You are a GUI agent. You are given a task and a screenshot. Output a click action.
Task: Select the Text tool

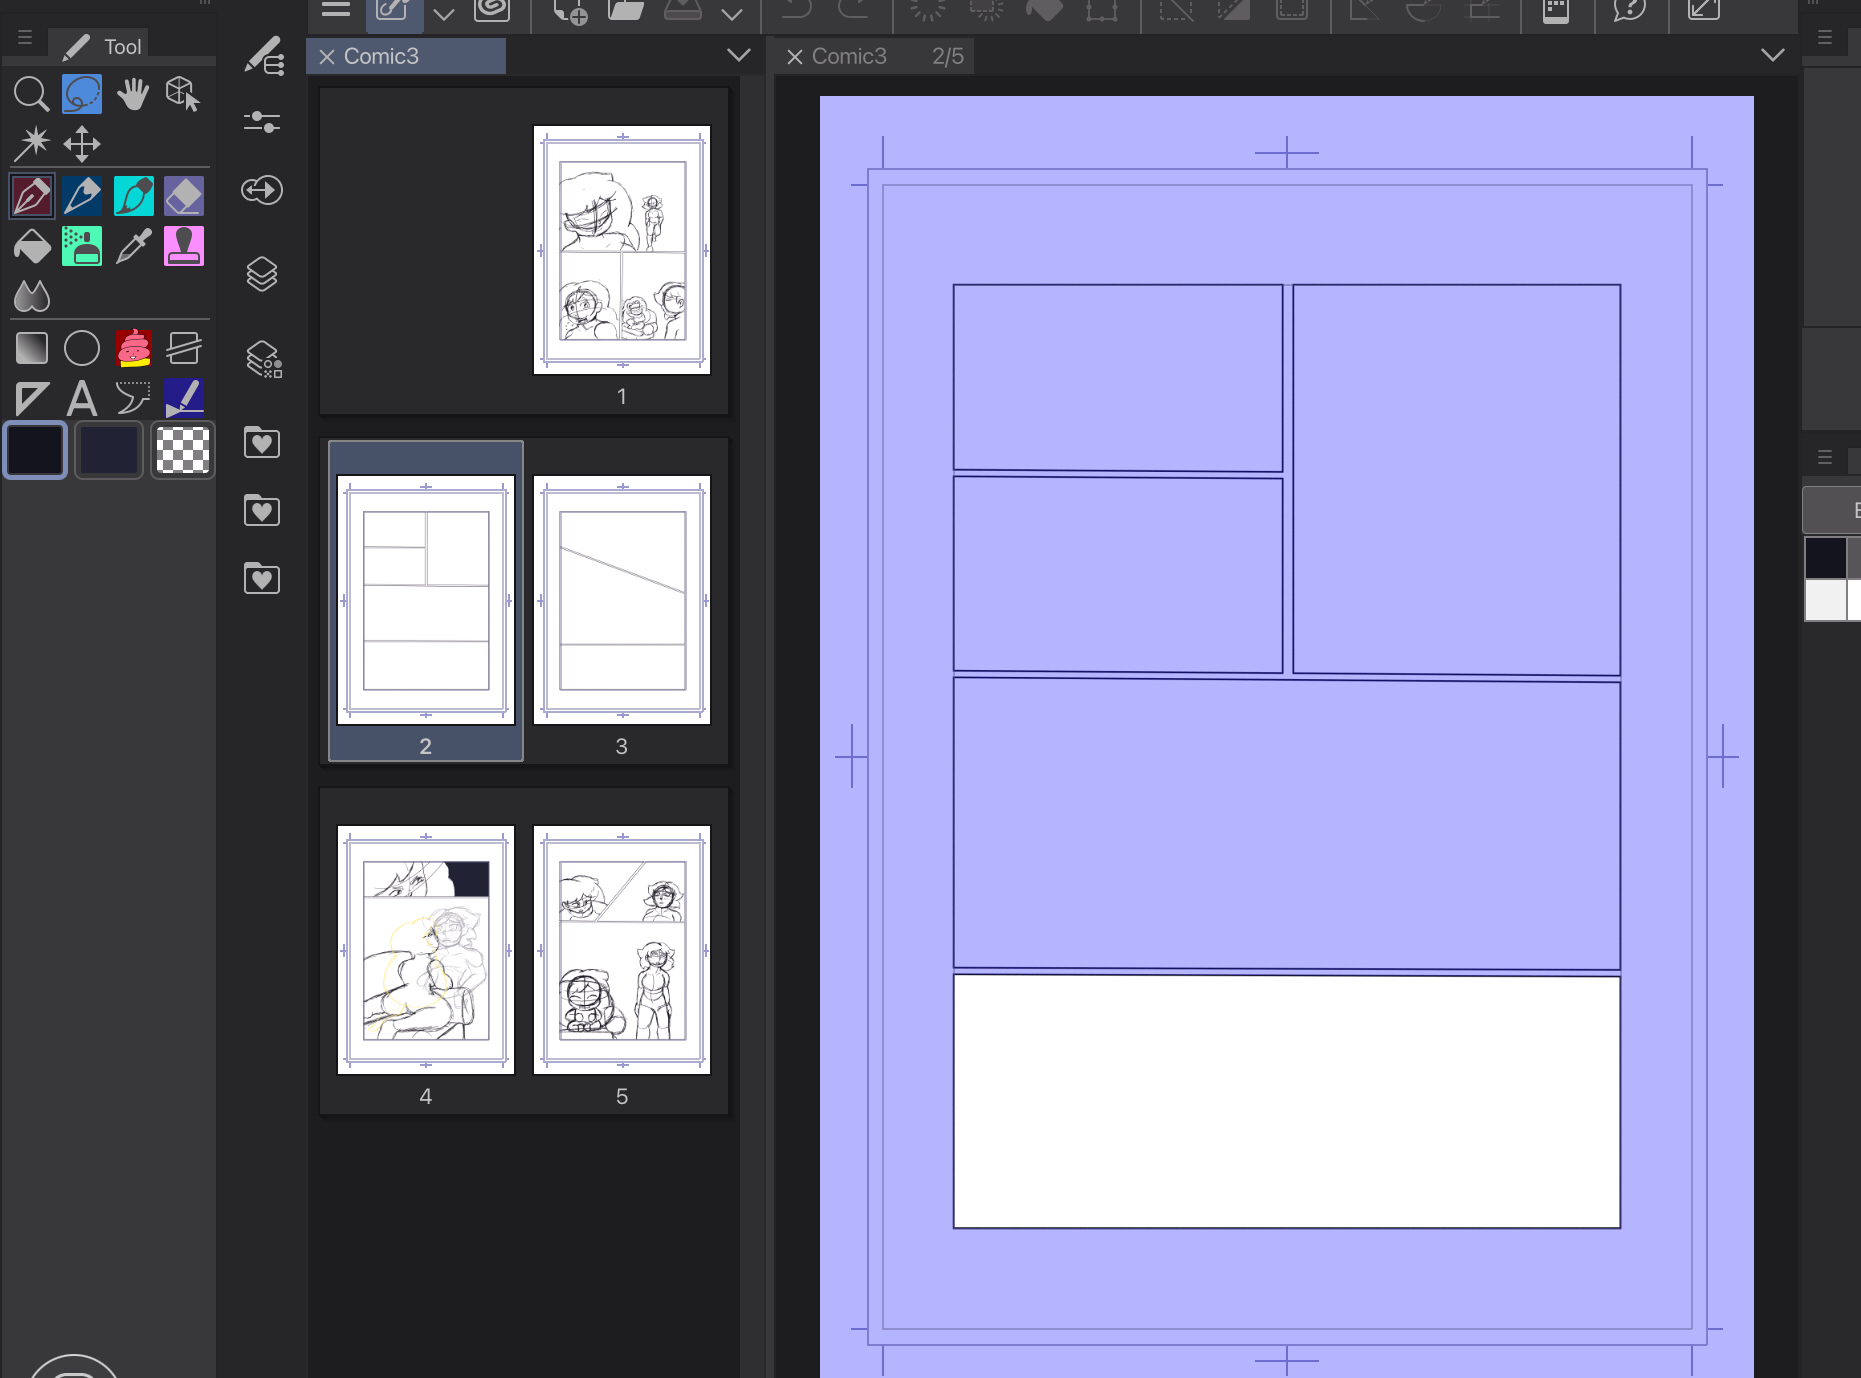tap(82, 398)
